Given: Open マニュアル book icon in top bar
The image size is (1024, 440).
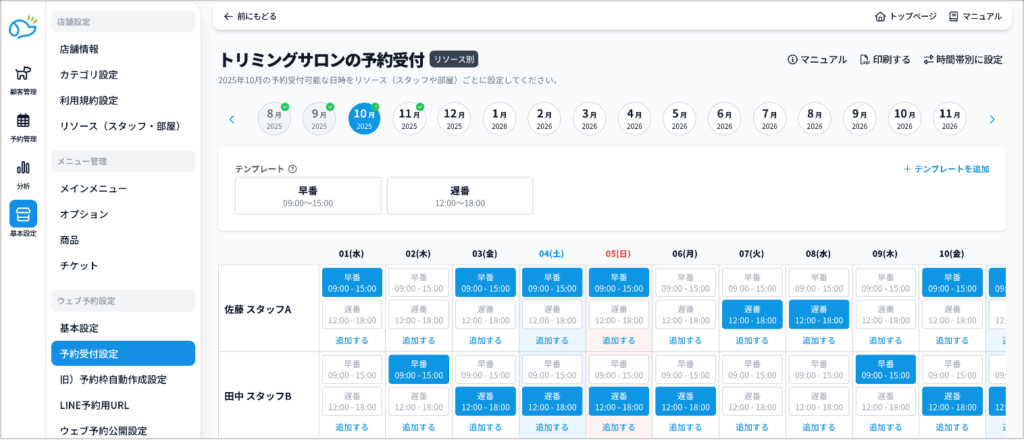Looking at the screenshot, I should 954,17.
